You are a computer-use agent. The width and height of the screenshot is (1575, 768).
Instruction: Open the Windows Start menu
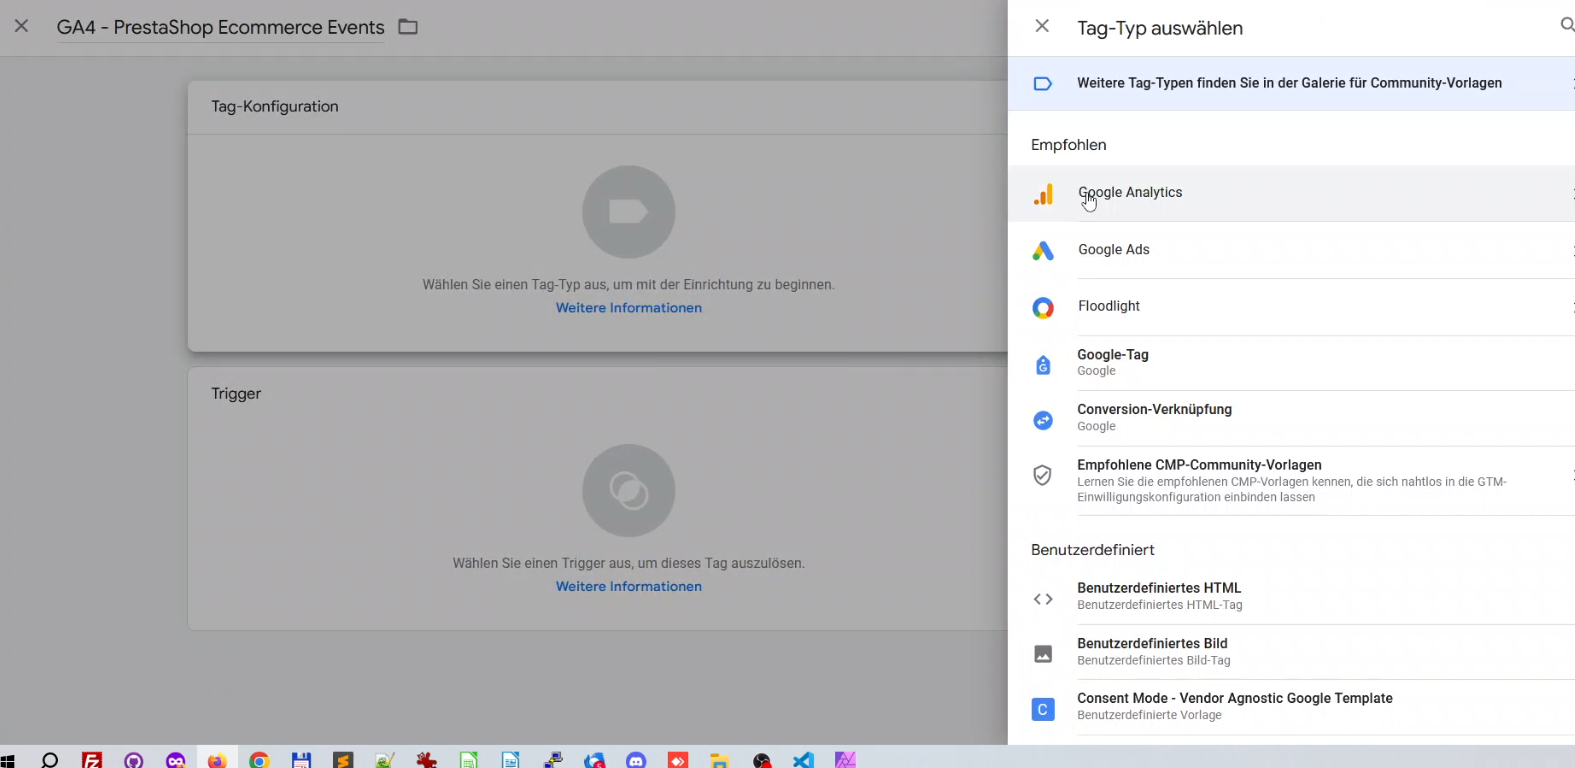point(8,761)
